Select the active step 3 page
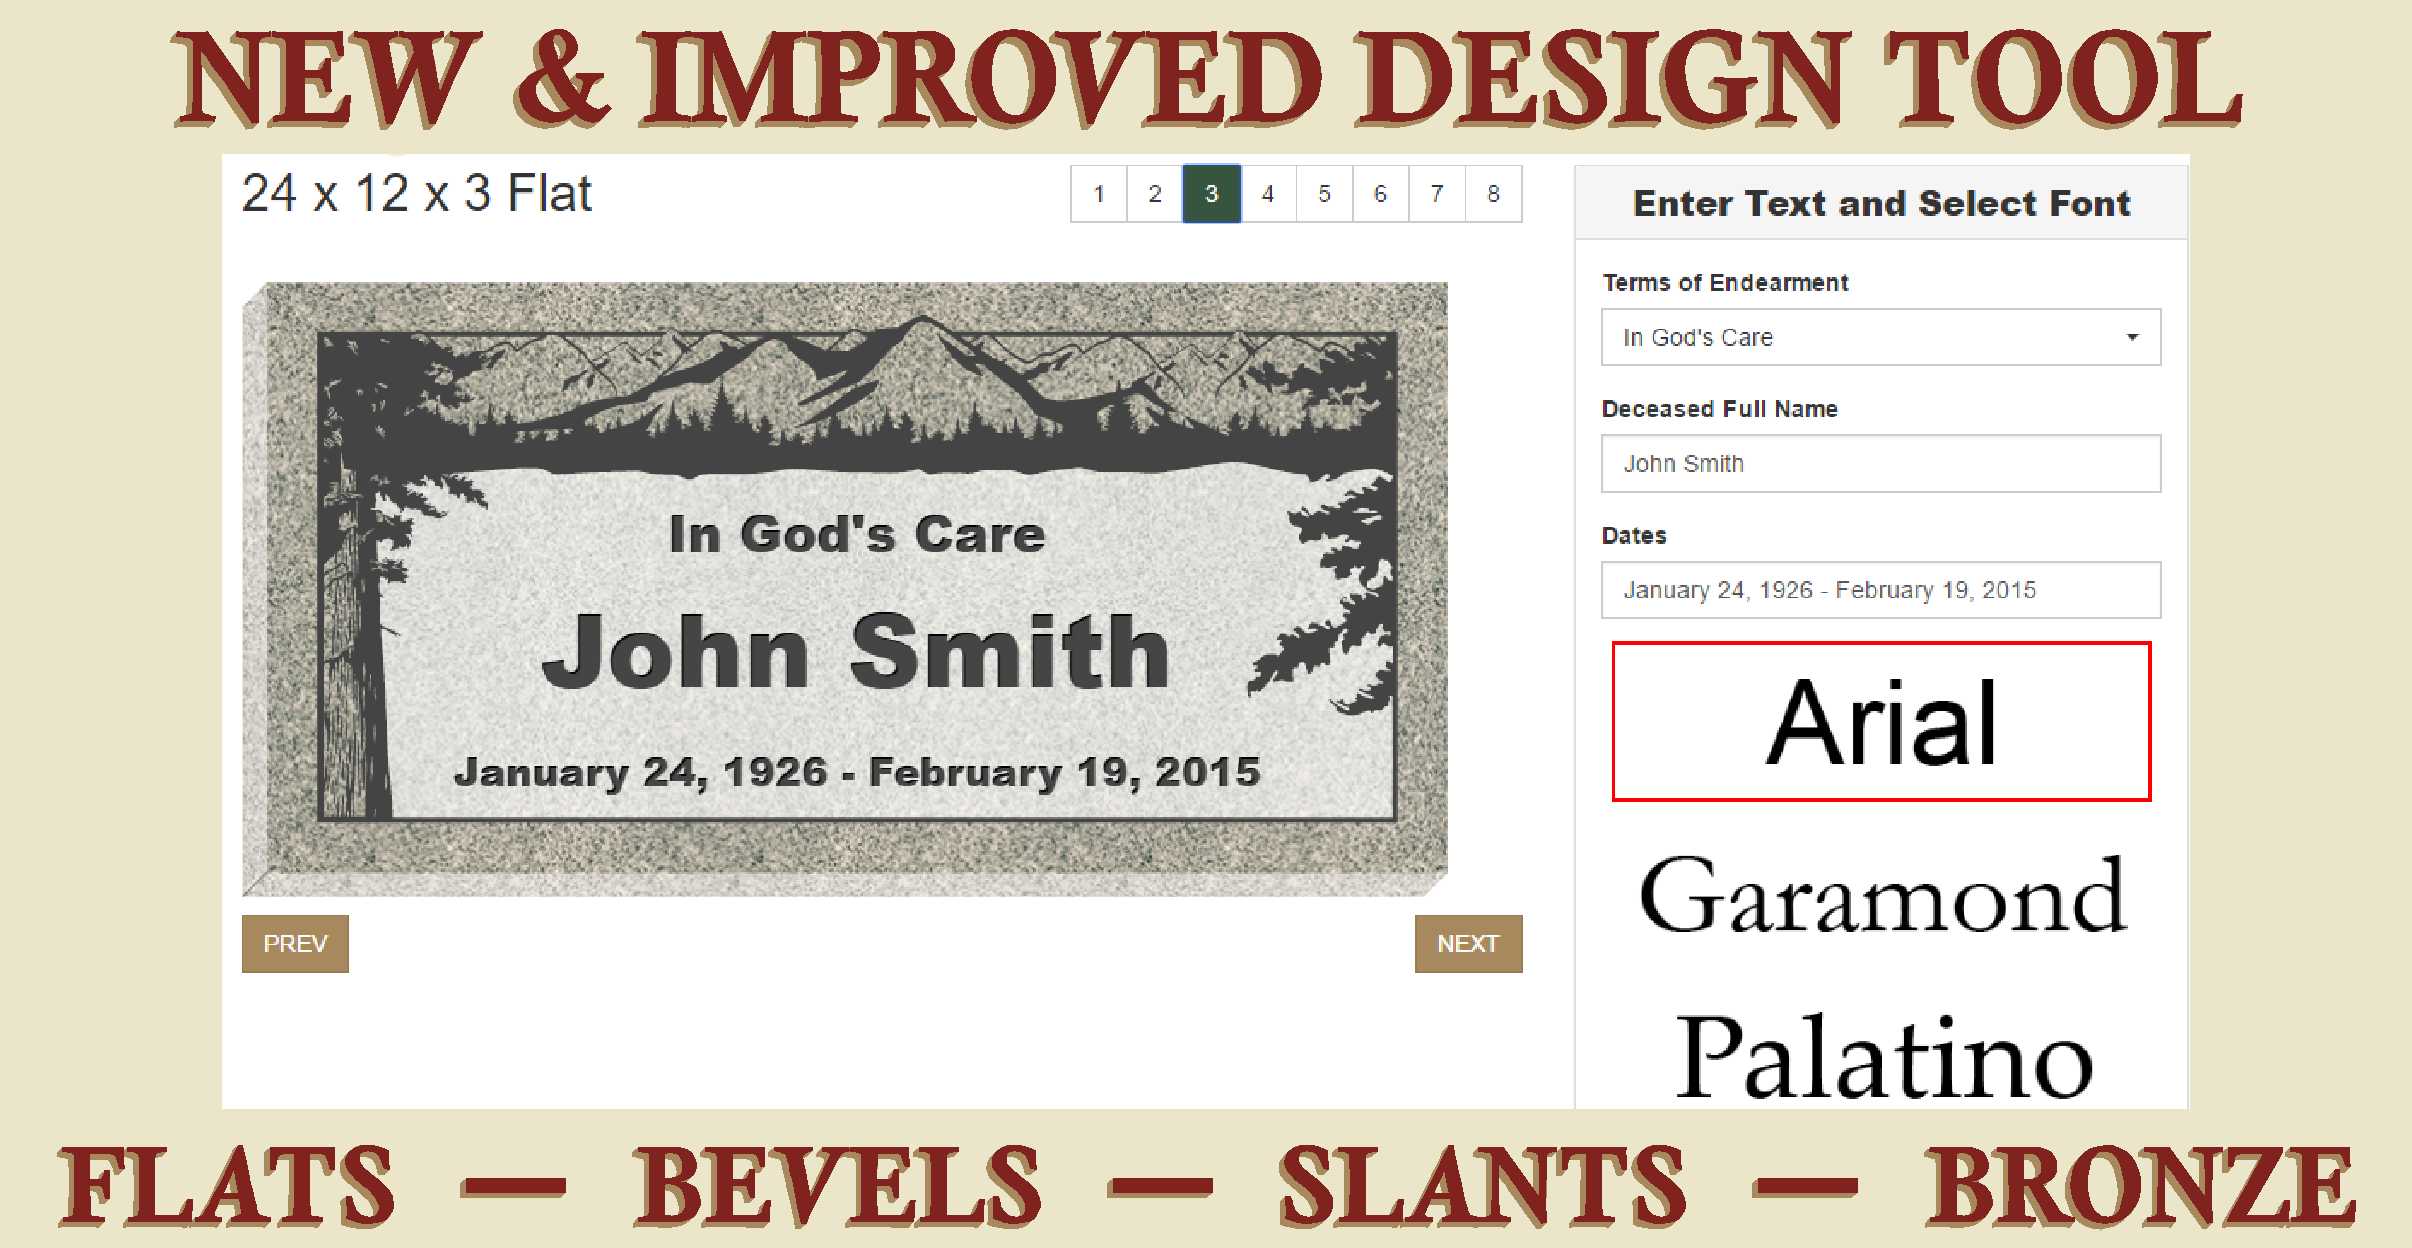 [x=1211, y=194]
